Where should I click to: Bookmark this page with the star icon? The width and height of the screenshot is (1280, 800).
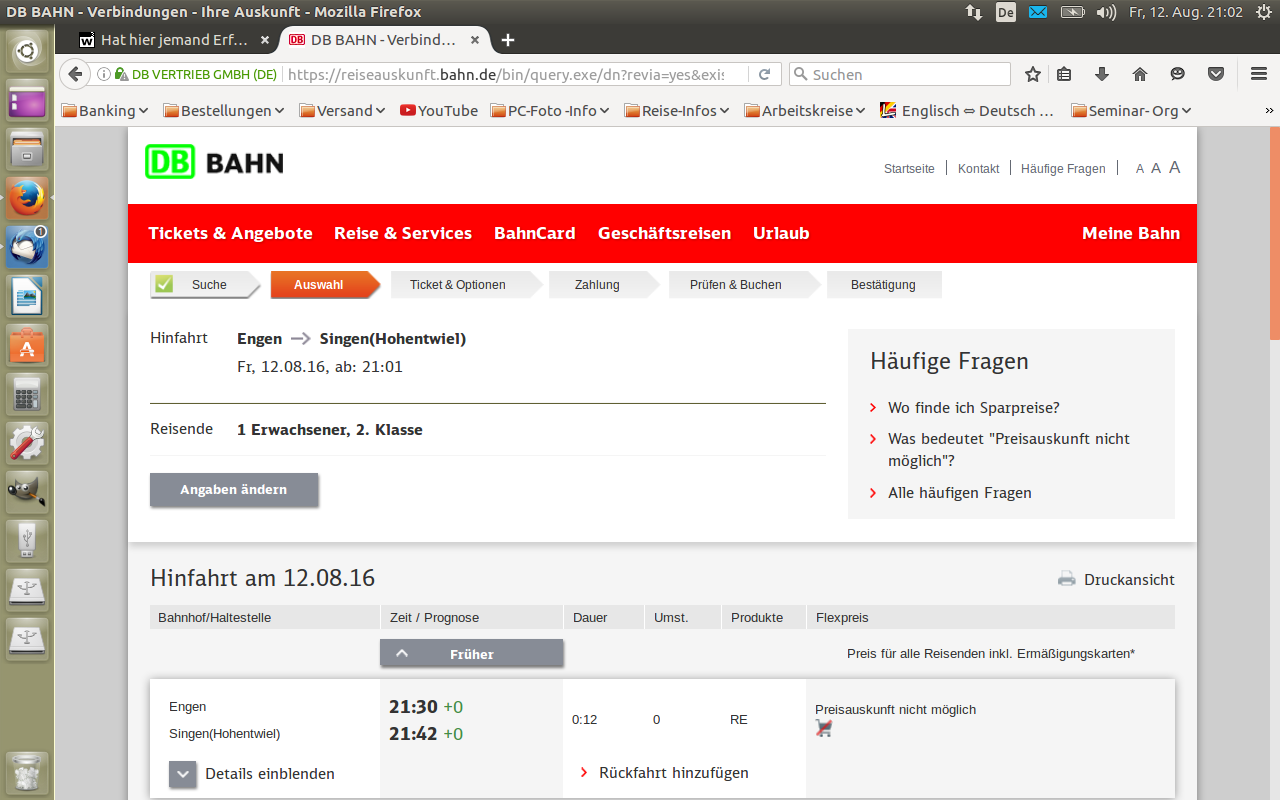(1033, 74)
